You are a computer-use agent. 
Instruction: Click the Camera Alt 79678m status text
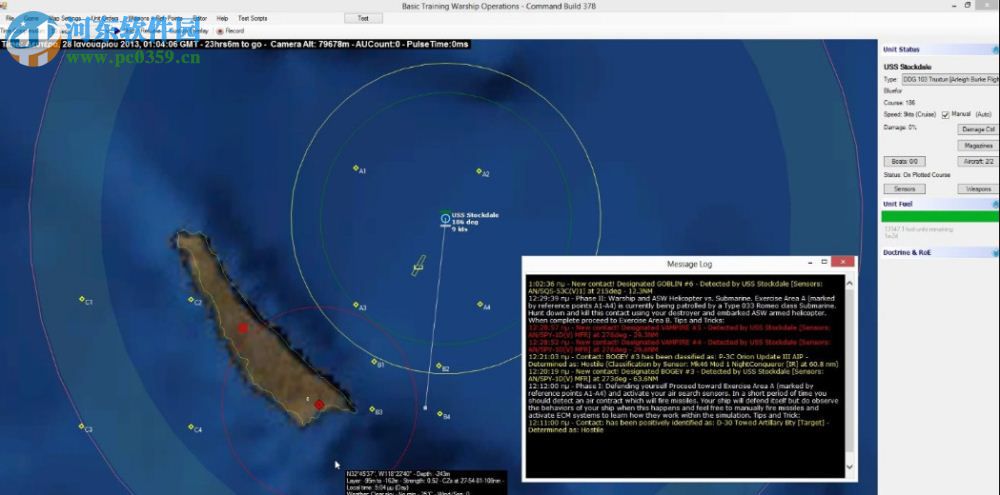311,44
